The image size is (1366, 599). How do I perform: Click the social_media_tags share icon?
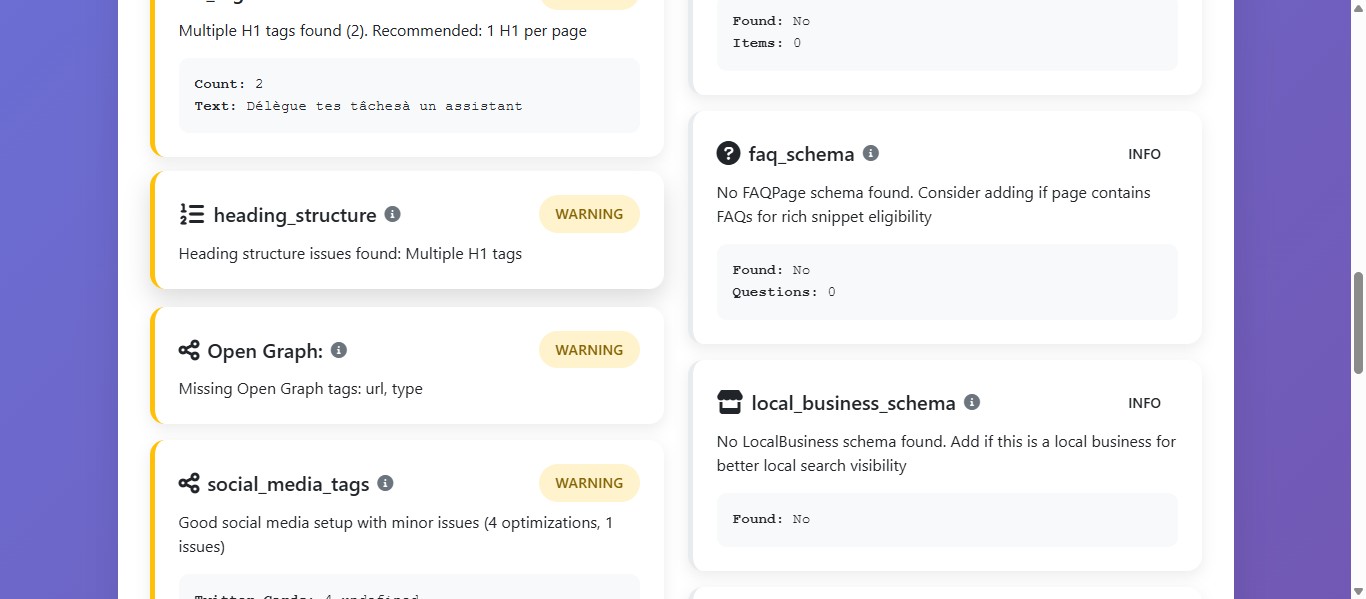tap(189, 483)
